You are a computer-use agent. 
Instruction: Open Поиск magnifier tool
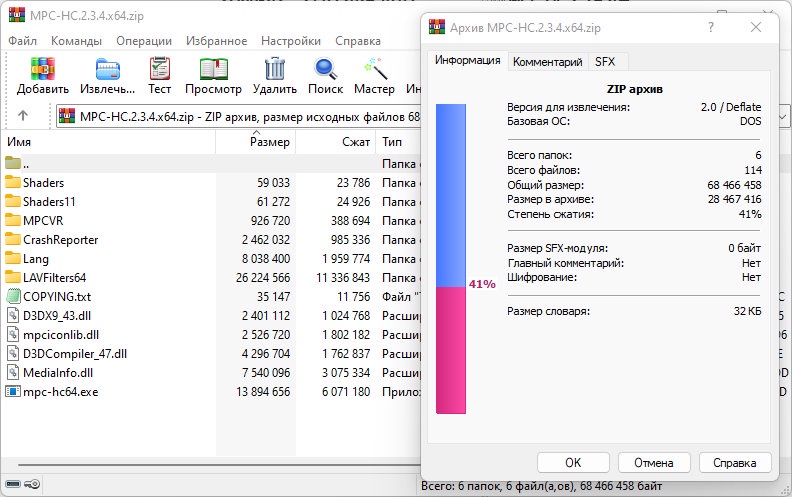(325, 69)
